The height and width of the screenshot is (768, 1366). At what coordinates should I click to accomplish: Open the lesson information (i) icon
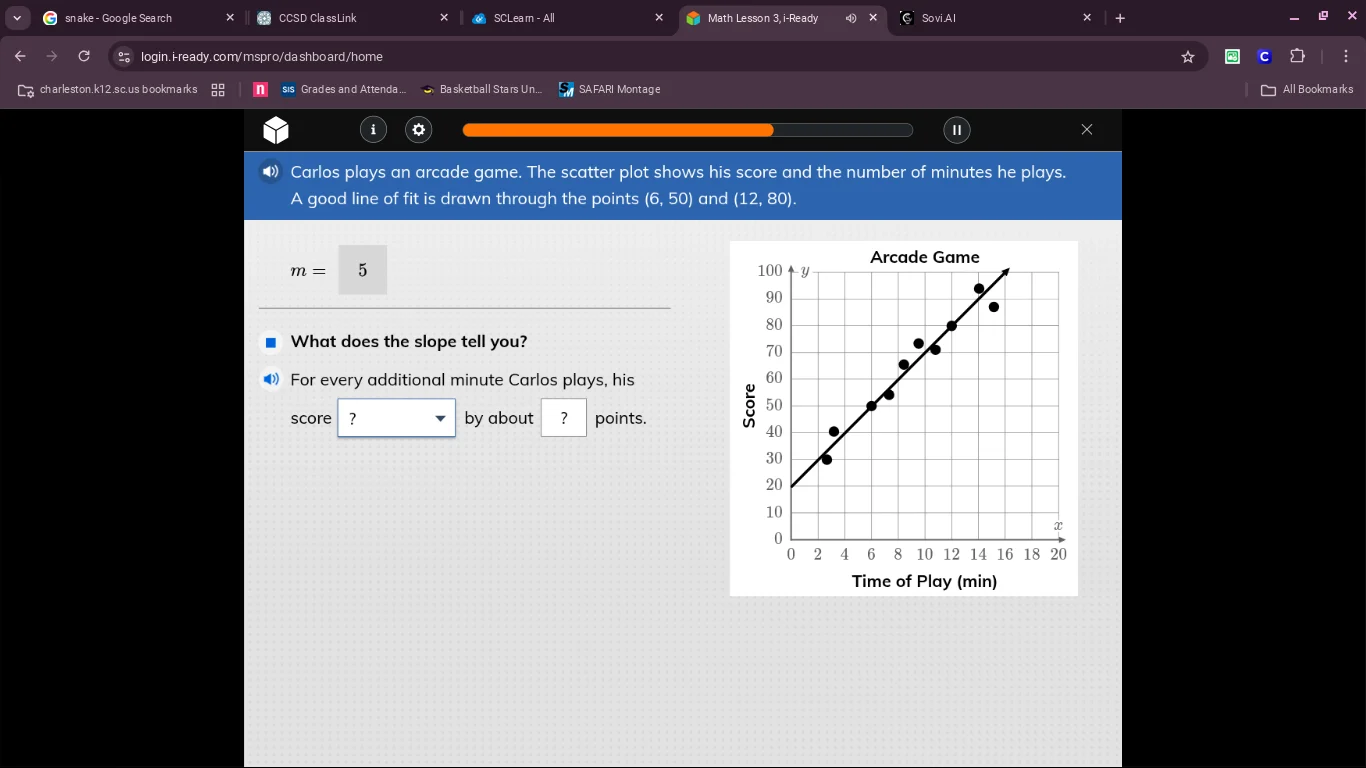pos(373,130)
